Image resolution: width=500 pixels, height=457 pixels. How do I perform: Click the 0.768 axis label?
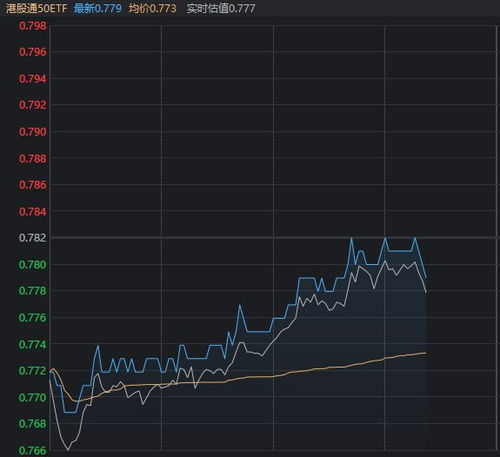click(33, 424)
